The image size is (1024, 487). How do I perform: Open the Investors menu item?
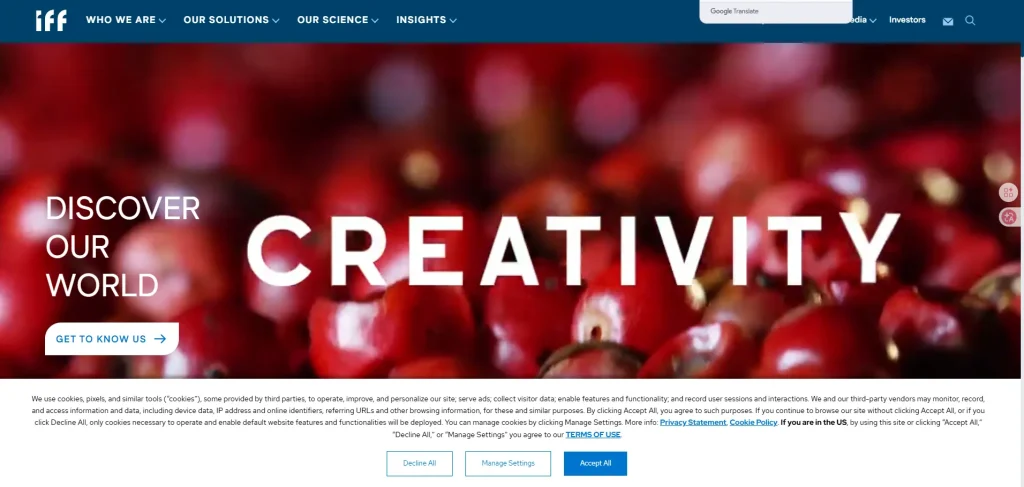click(x=907, y=20)
